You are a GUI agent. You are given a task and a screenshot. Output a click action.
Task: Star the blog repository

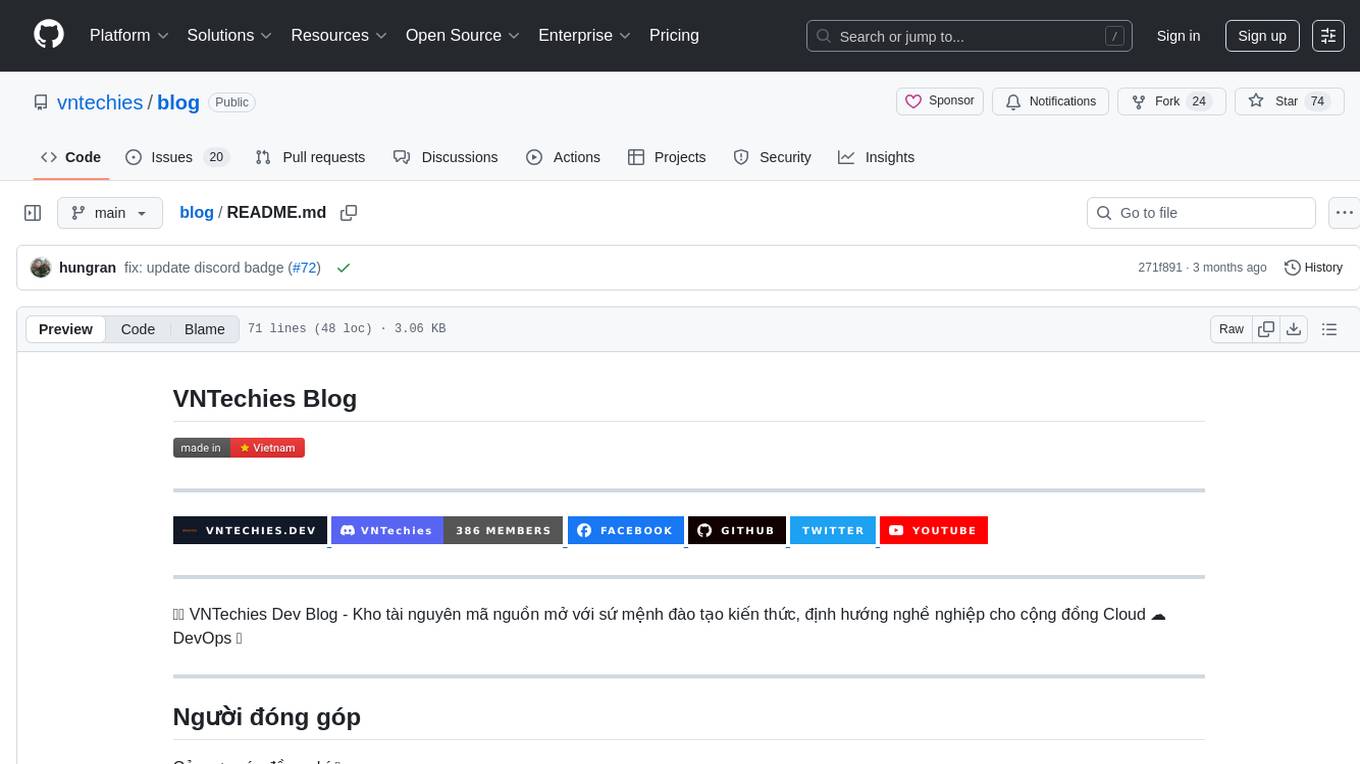pos(1290,101)
